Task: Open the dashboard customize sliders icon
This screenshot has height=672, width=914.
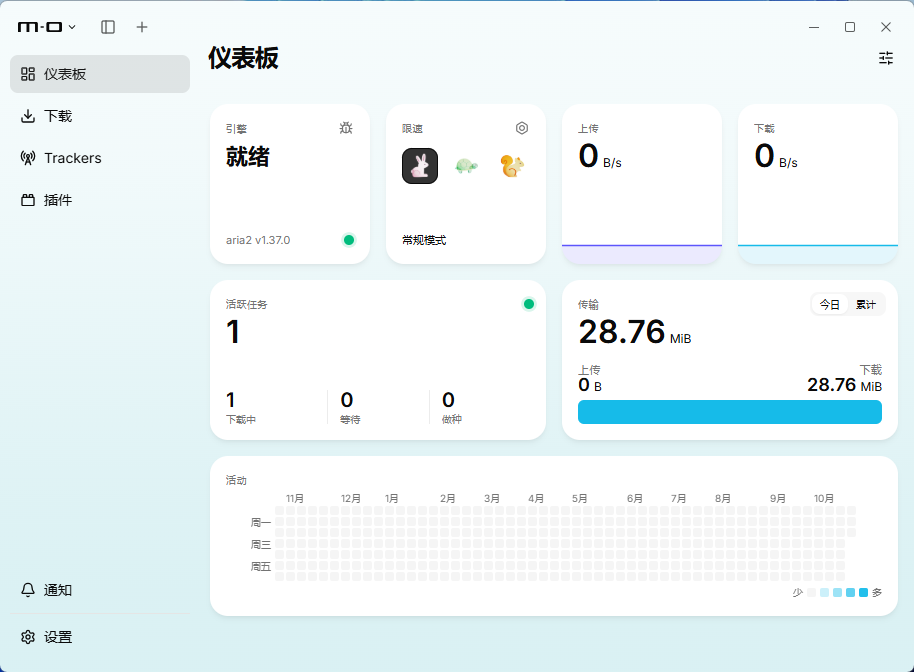Action: pos(885,58)
